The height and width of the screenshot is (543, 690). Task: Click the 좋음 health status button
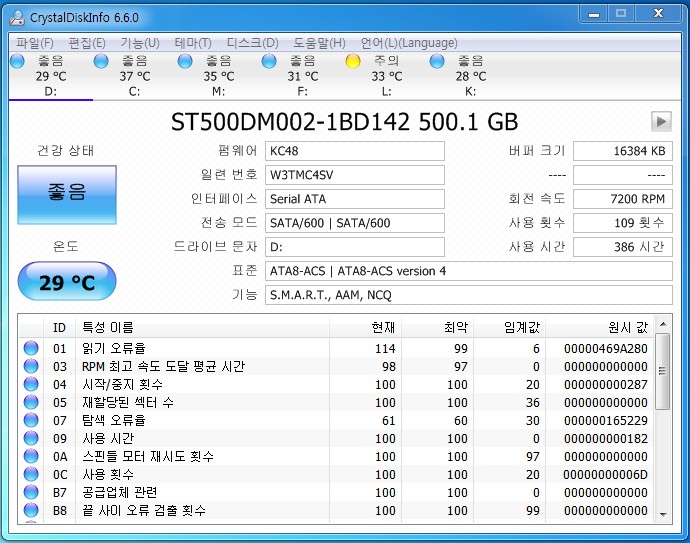(x=66, y=194)
